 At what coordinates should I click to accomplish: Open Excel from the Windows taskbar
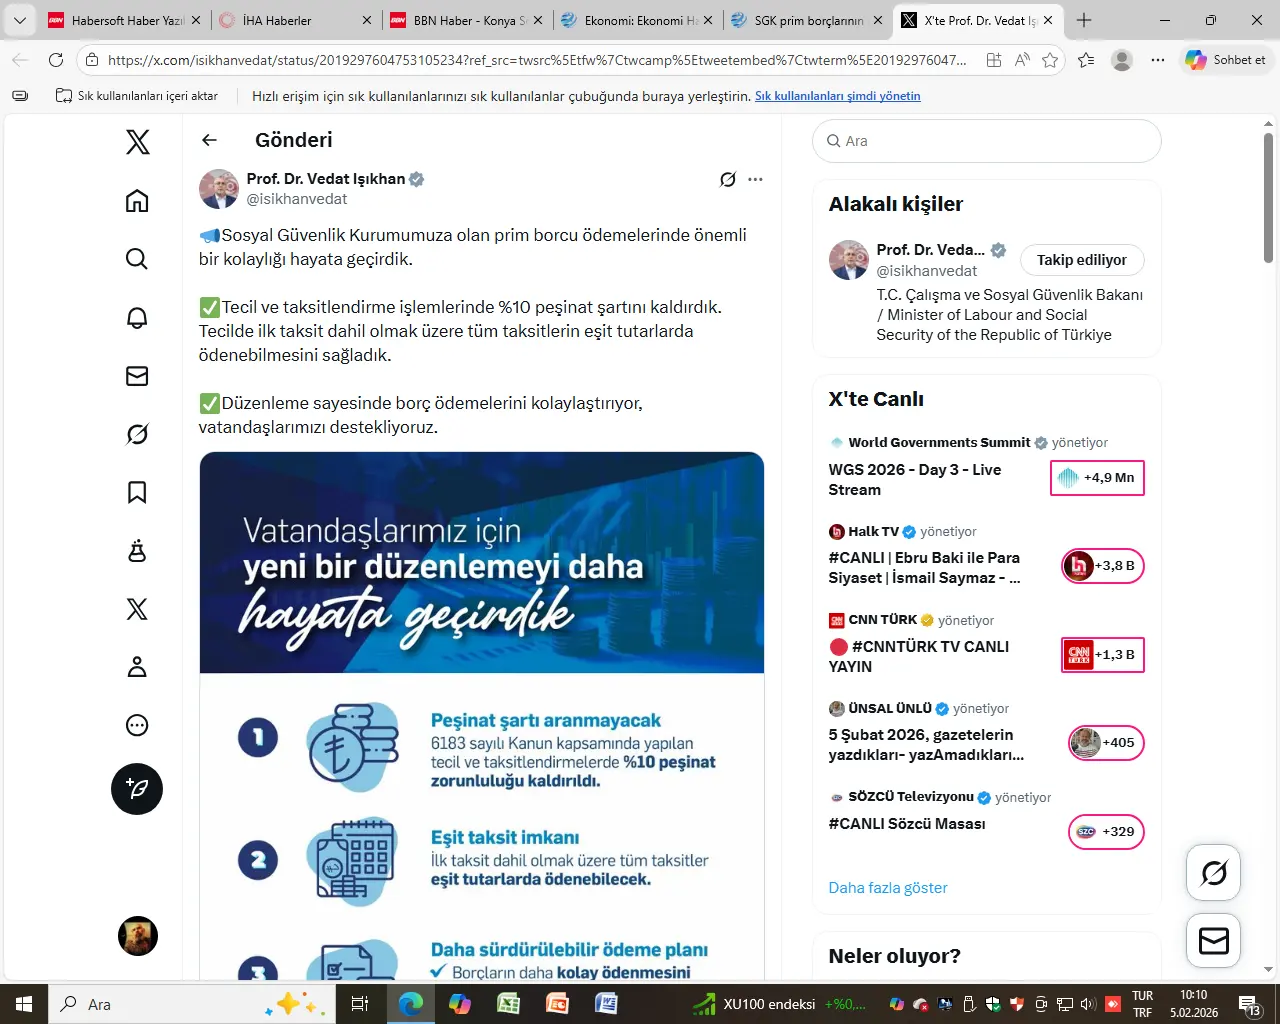[x=508, y=1003]
